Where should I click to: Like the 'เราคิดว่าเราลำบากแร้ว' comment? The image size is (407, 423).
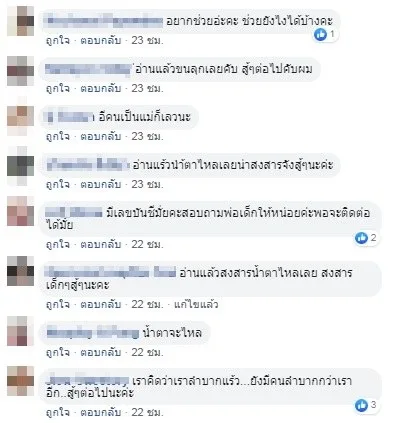tap(58, 412)
